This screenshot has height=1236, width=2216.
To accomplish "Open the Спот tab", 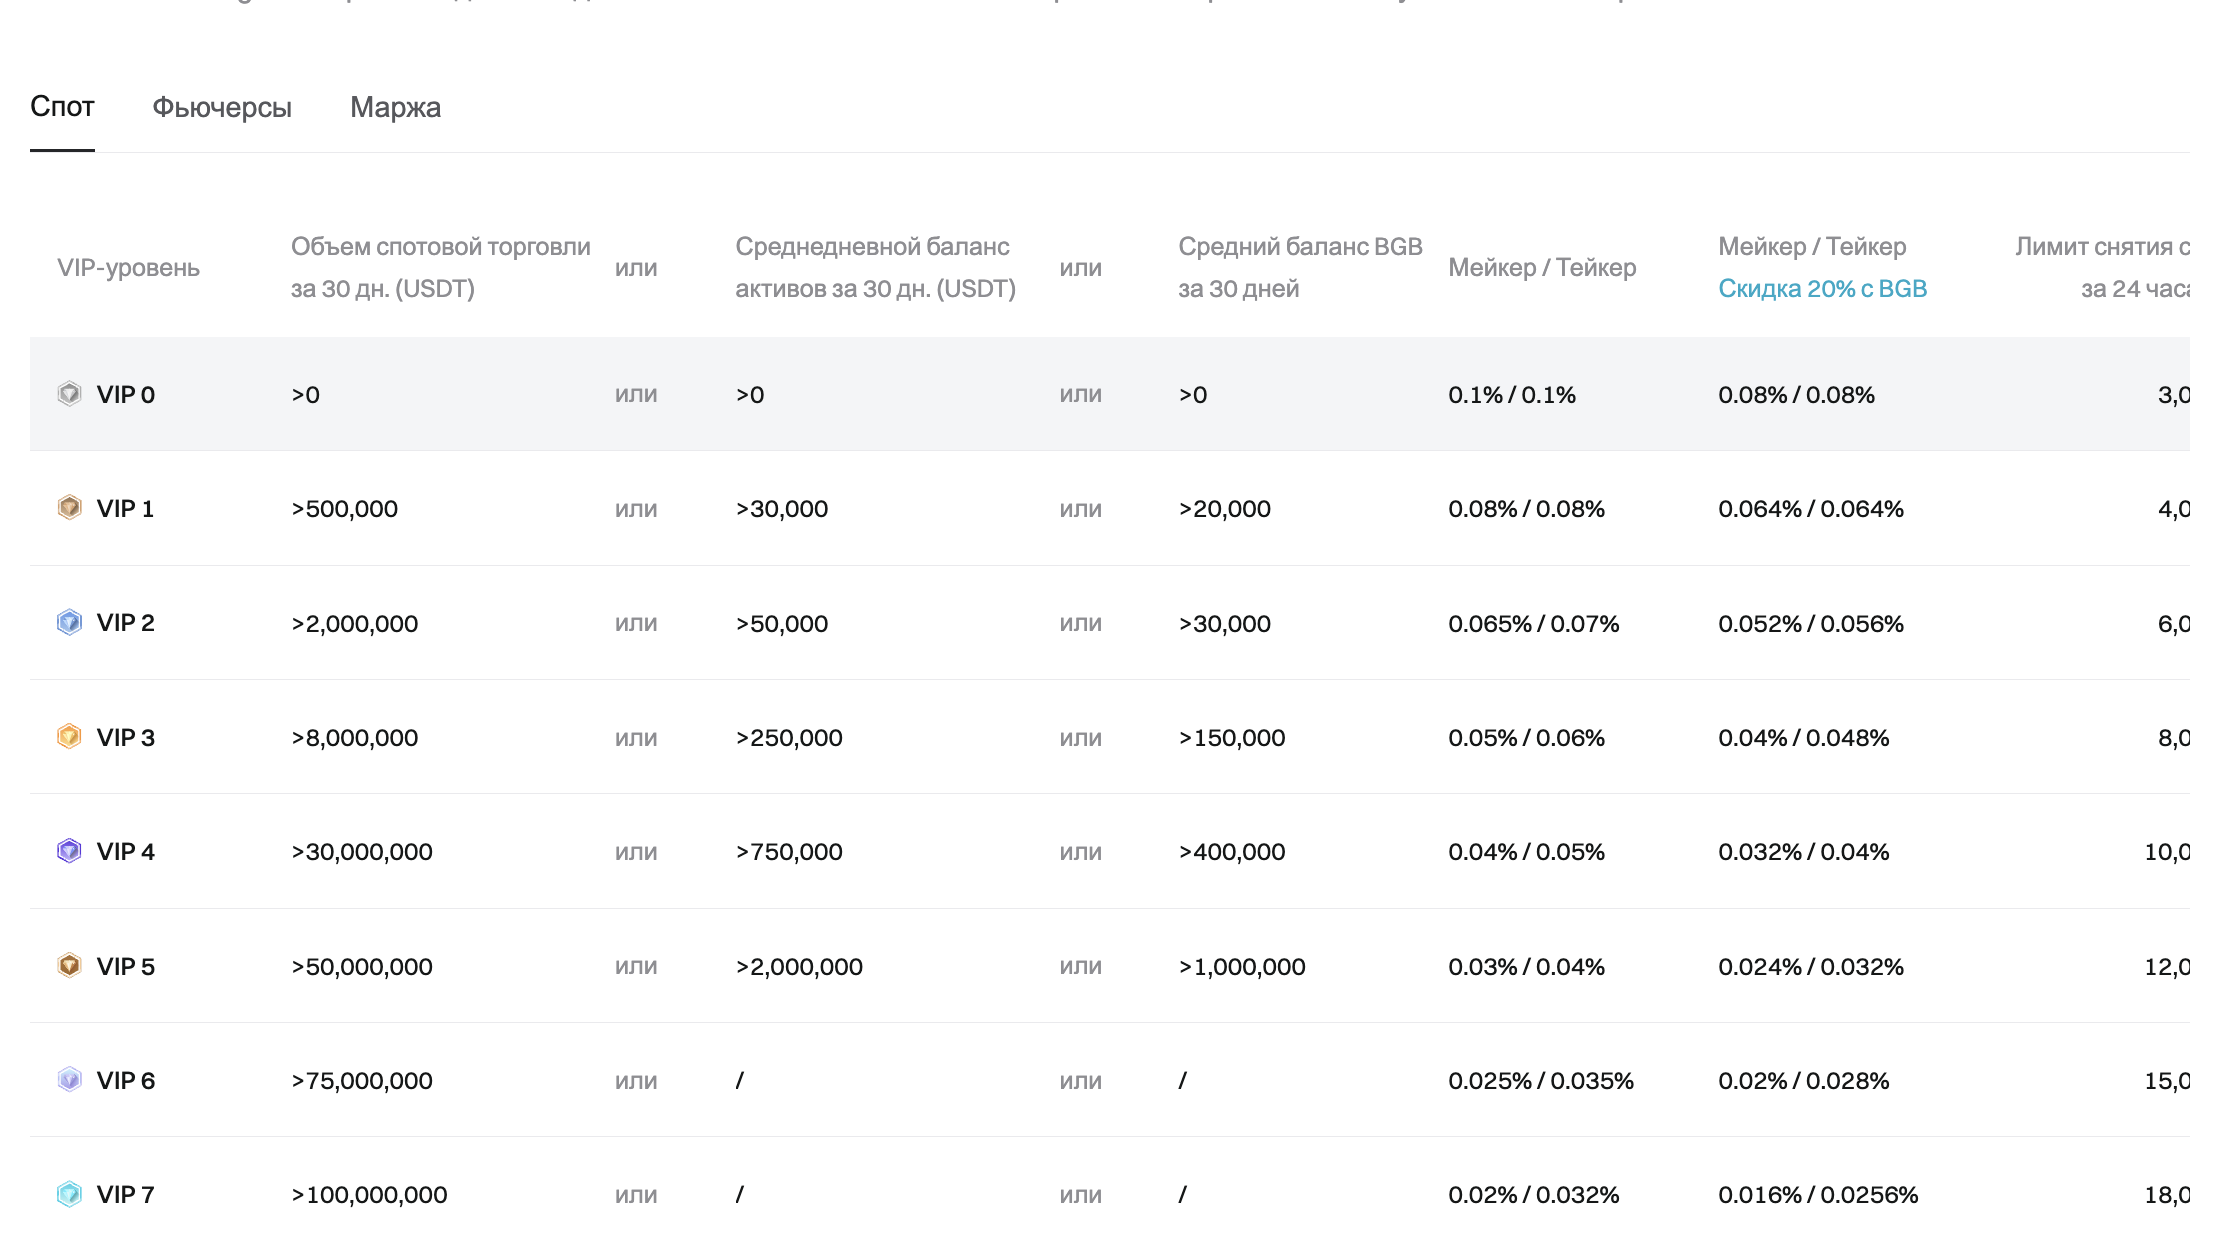I will pos(62,106).
